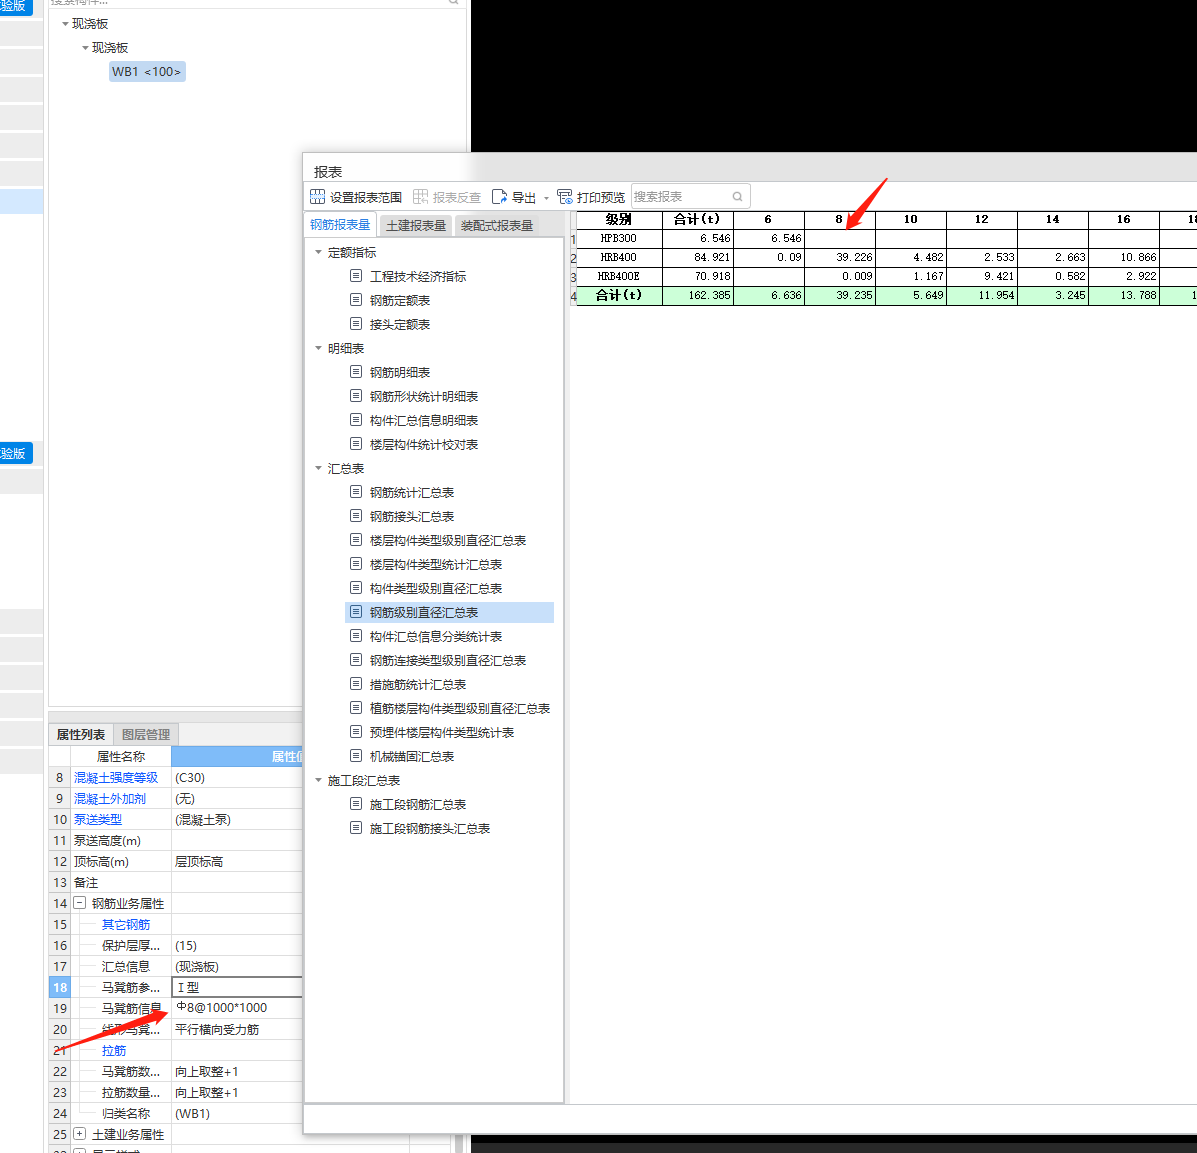Click the 39.226 cell under diameter 8
This screenshot has width=1197, height=1153.
tap(840, 257)
